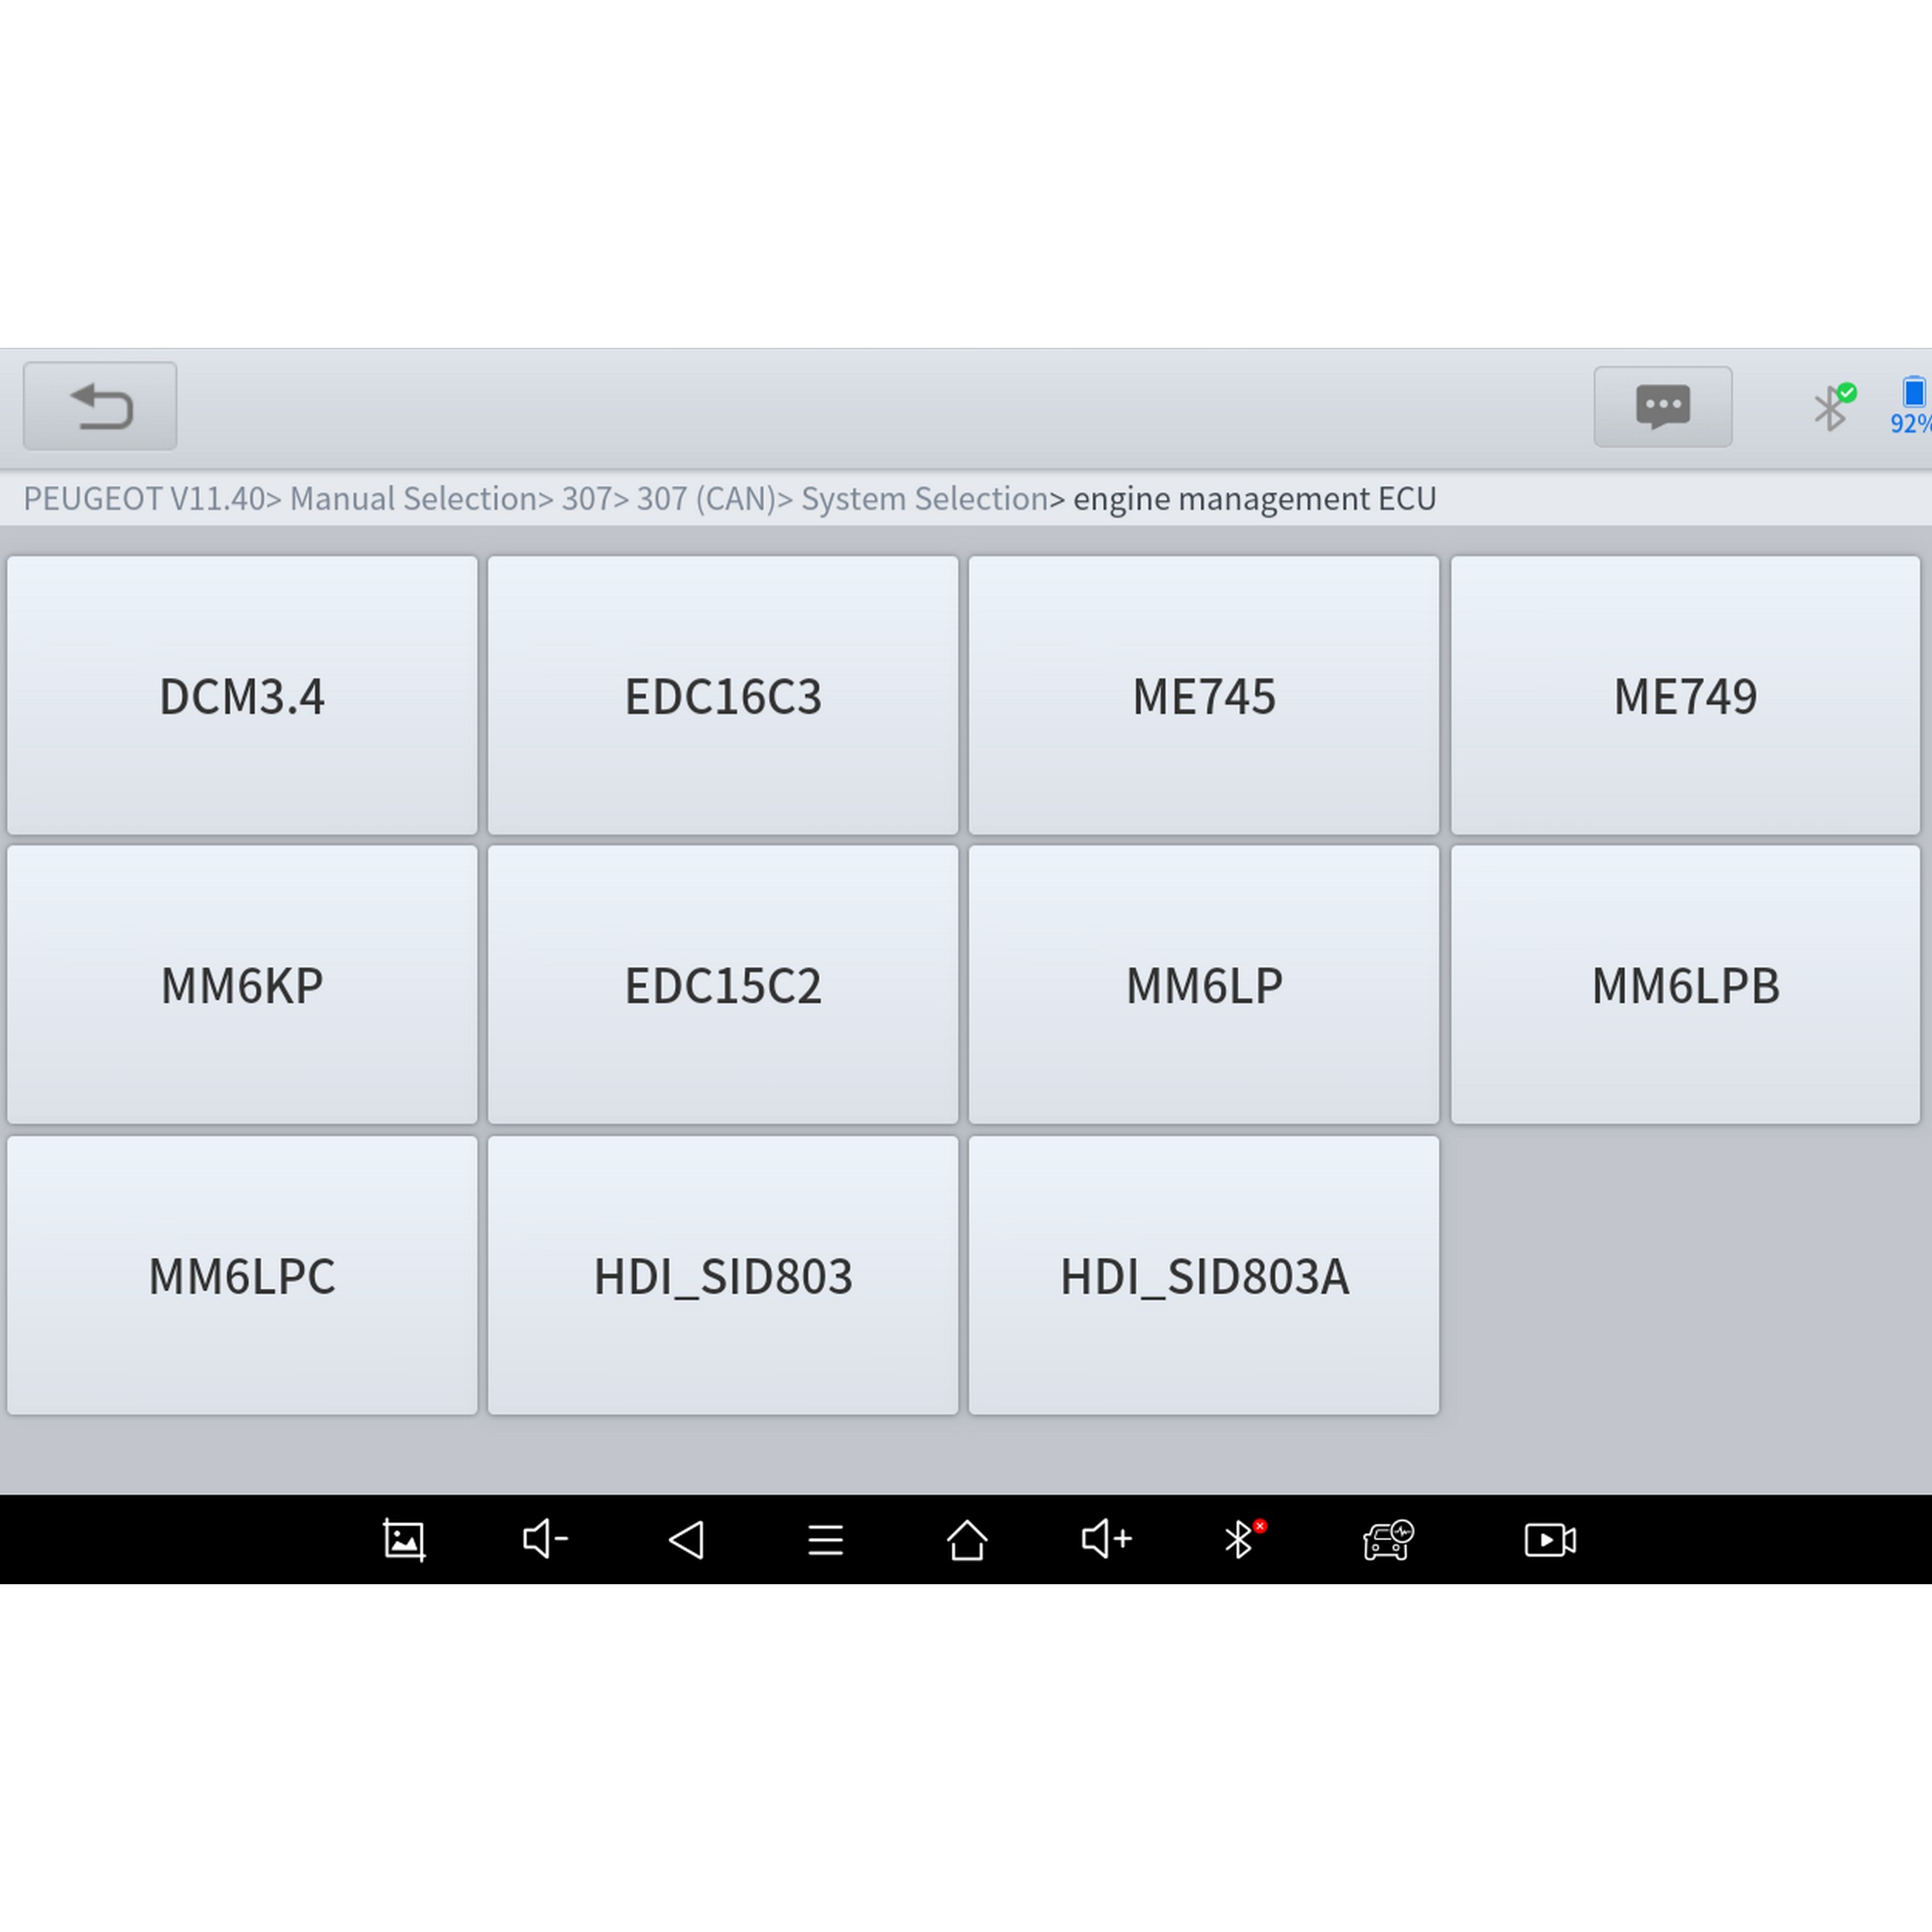Pick the MM6LPB option

(x=1684, y=986)
